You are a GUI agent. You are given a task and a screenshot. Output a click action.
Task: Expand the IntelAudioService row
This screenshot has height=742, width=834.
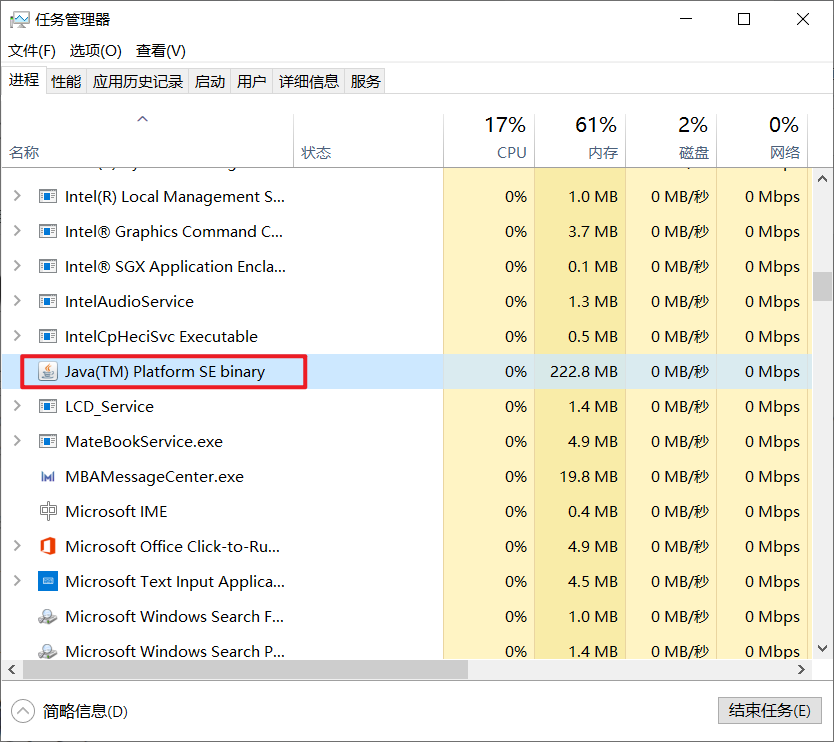17,301
